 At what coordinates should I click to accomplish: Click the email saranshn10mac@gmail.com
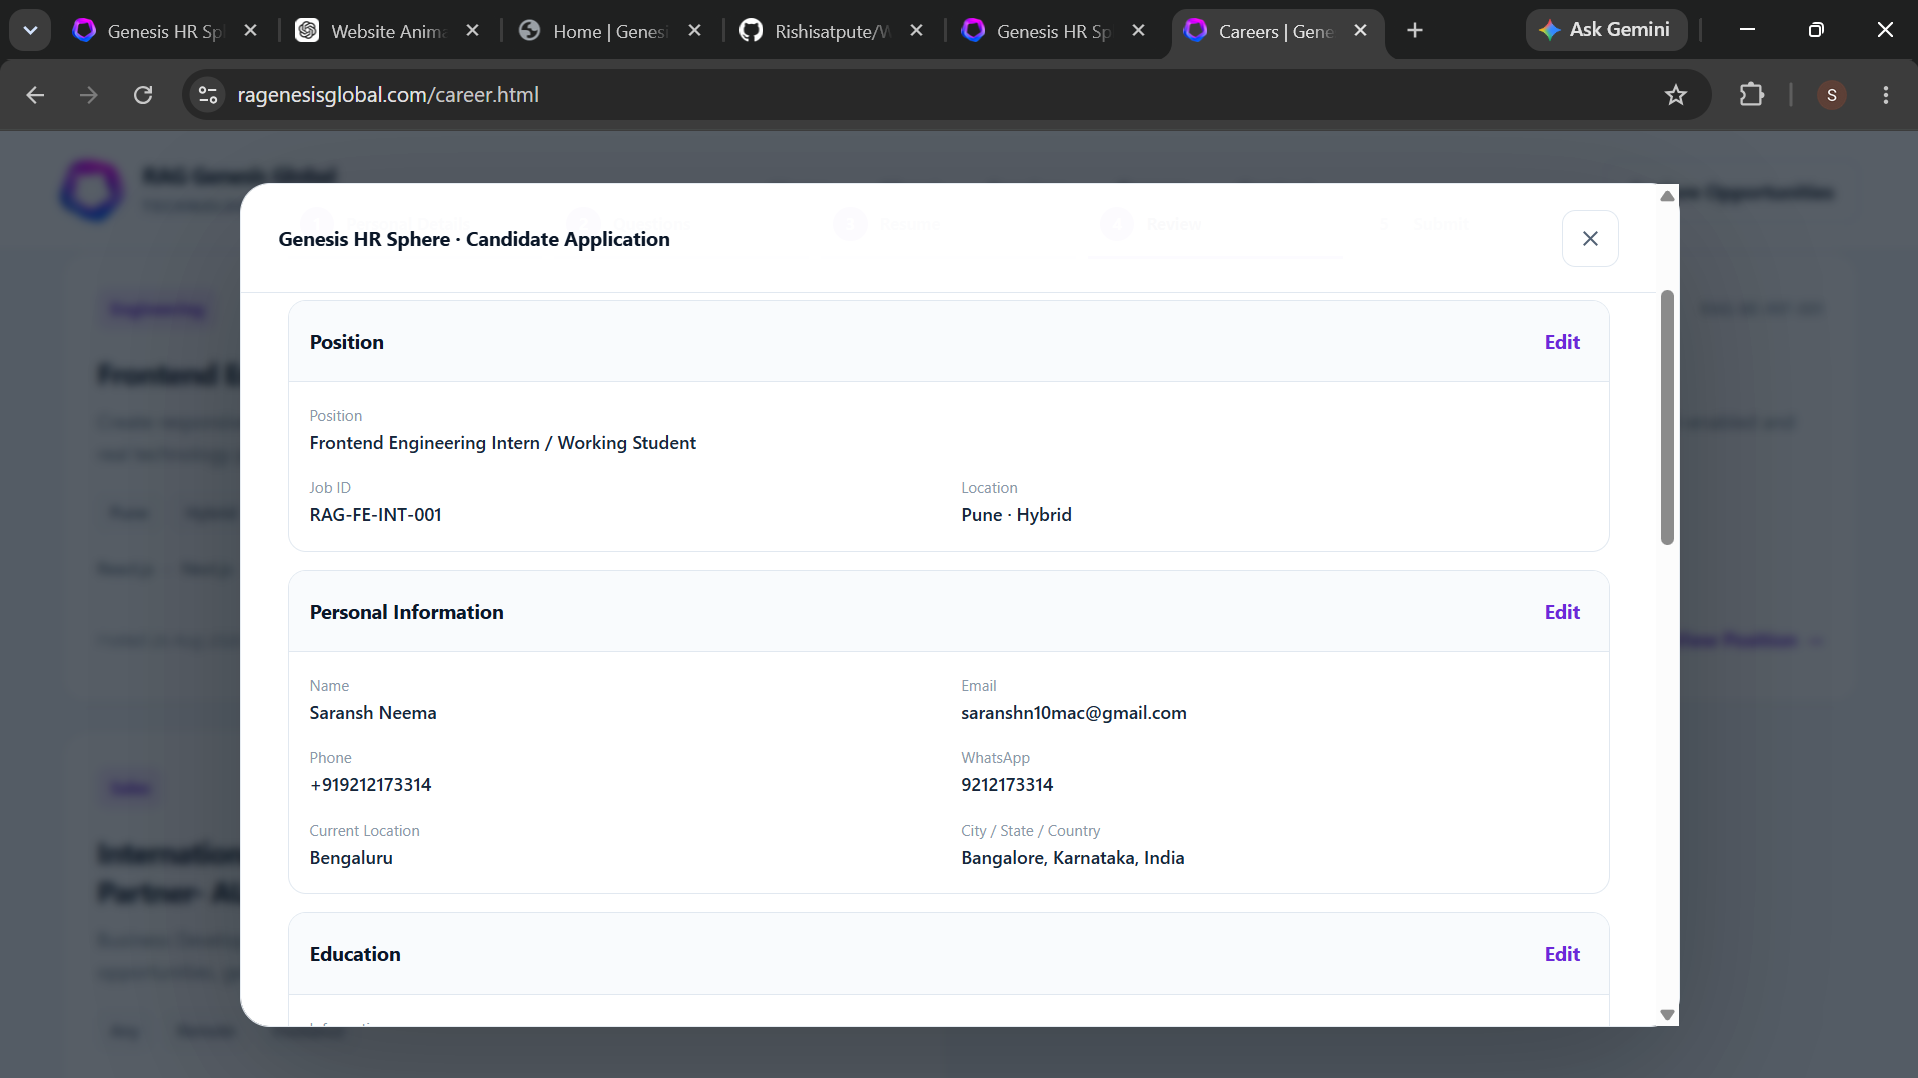[1074, 713]
